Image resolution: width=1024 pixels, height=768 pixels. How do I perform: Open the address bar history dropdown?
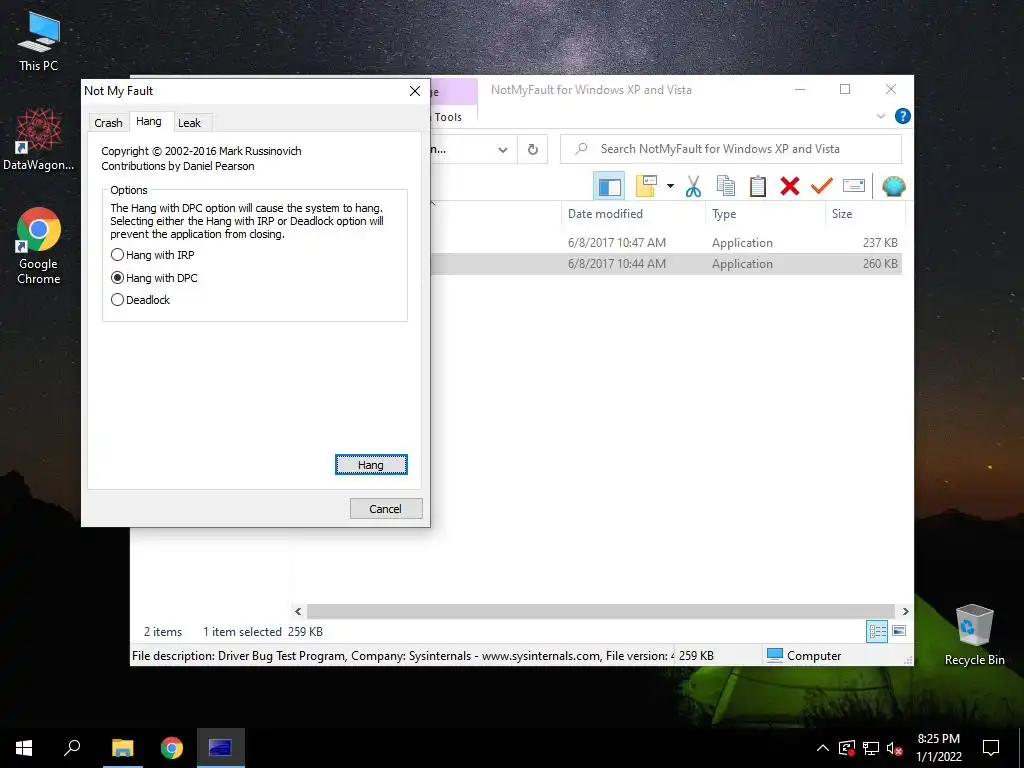(x=503, y=150)
